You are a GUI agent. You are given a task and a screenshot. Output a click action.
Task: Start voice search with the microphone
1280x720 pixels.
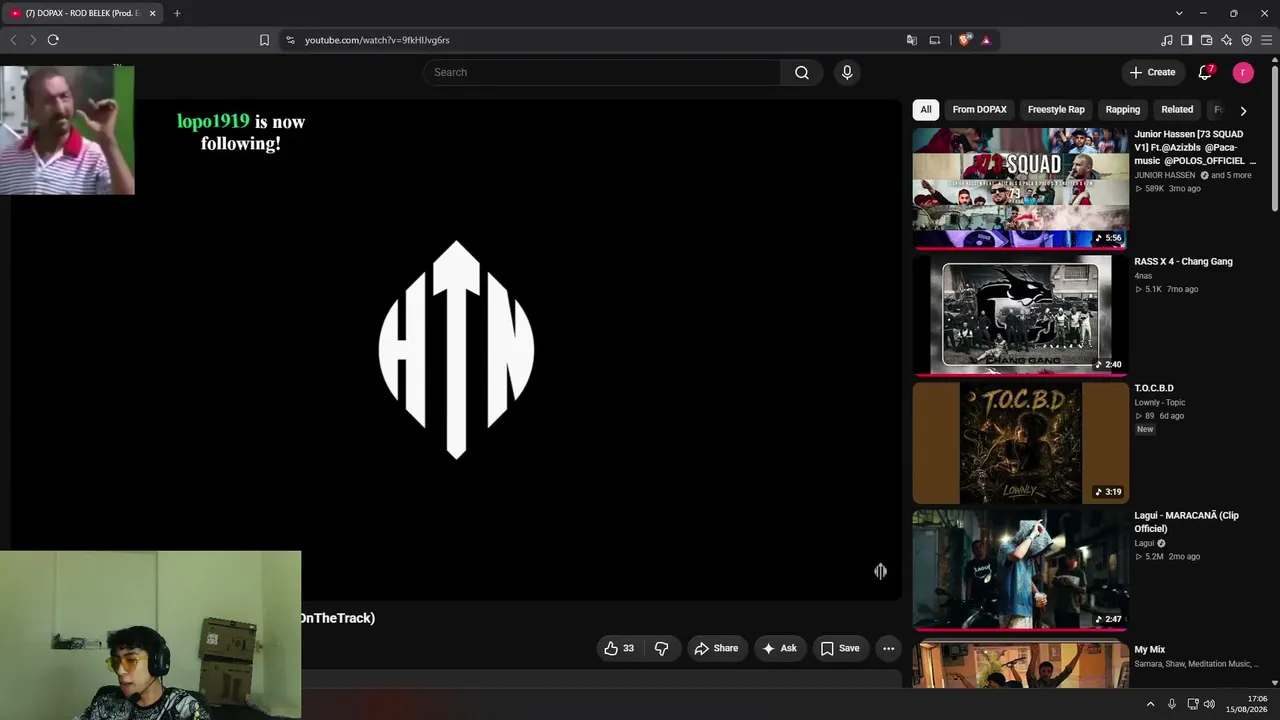click(847, 72)
